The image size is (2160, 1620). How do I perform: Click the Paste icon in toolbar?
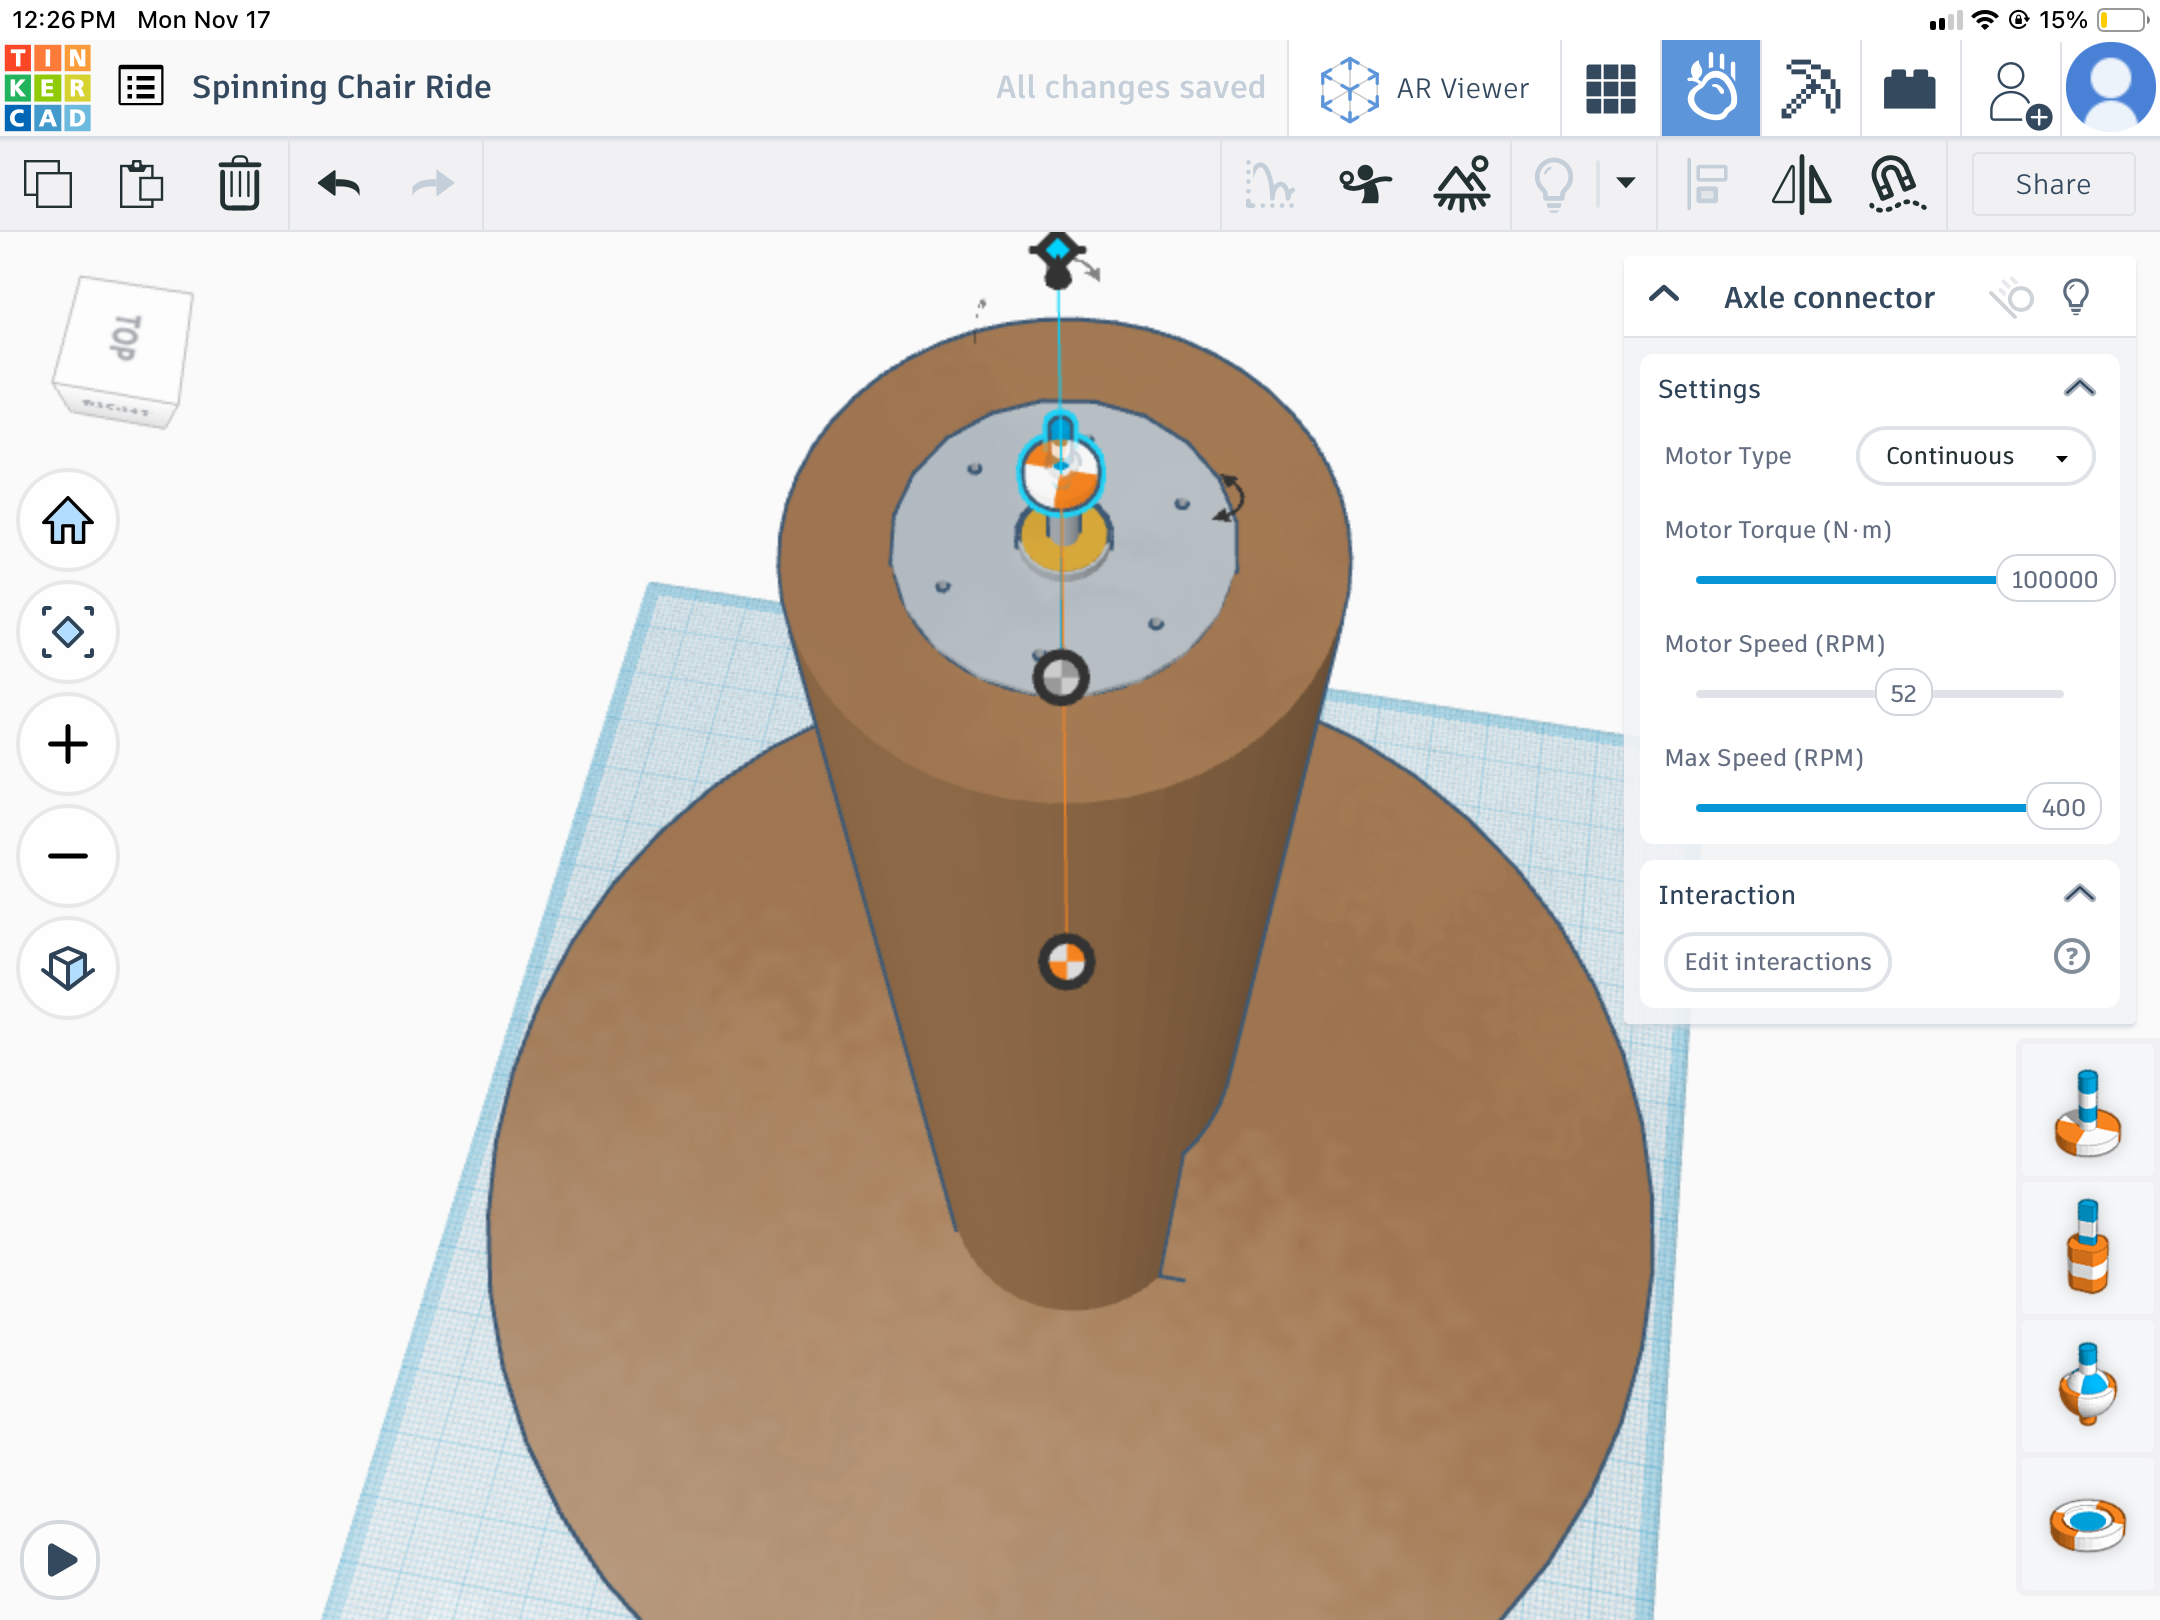[x=141, y=184]
